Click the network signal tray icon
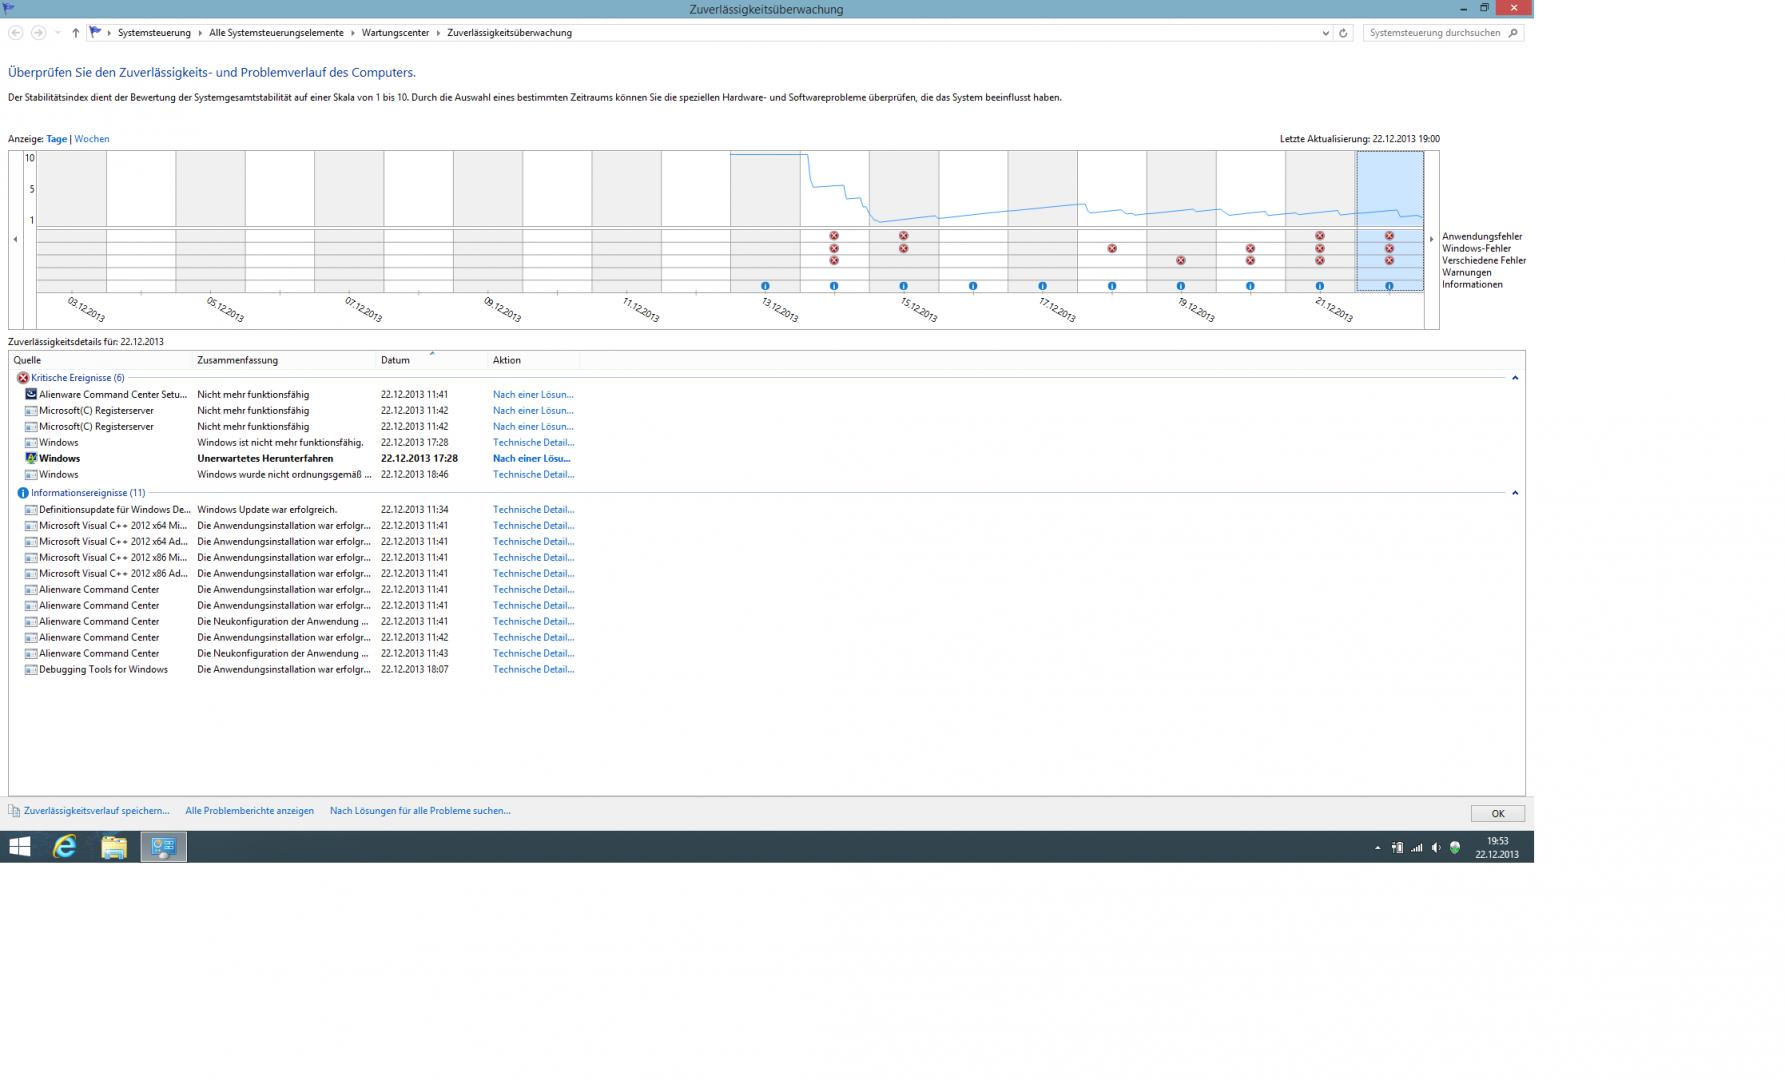This screenshot has width=1785, height=1080. (x=1416, y=848)
